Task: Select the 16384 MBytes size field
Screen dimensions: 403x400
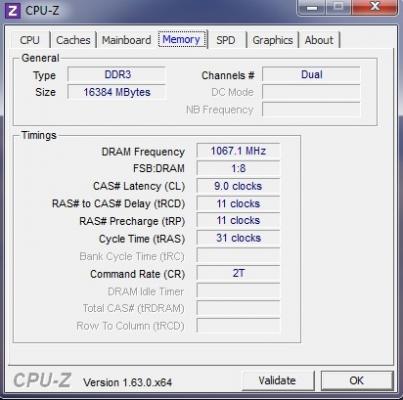Action: pos(117,92)
